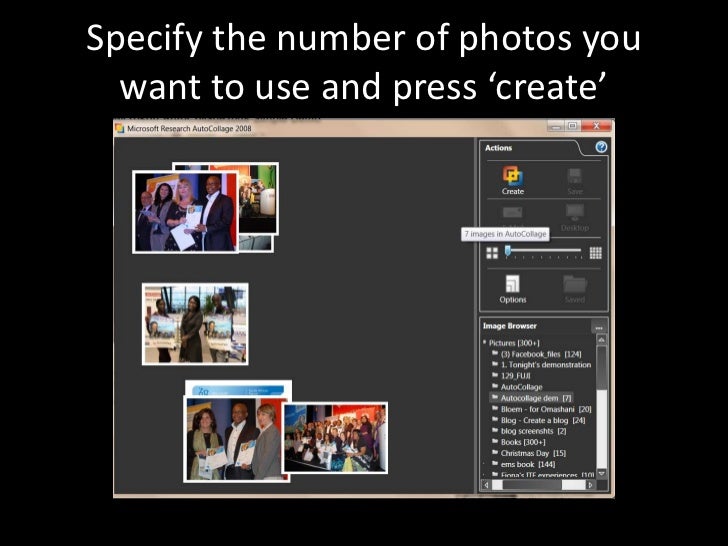Select the photo of four people with certificate

(x=185, y=212)
